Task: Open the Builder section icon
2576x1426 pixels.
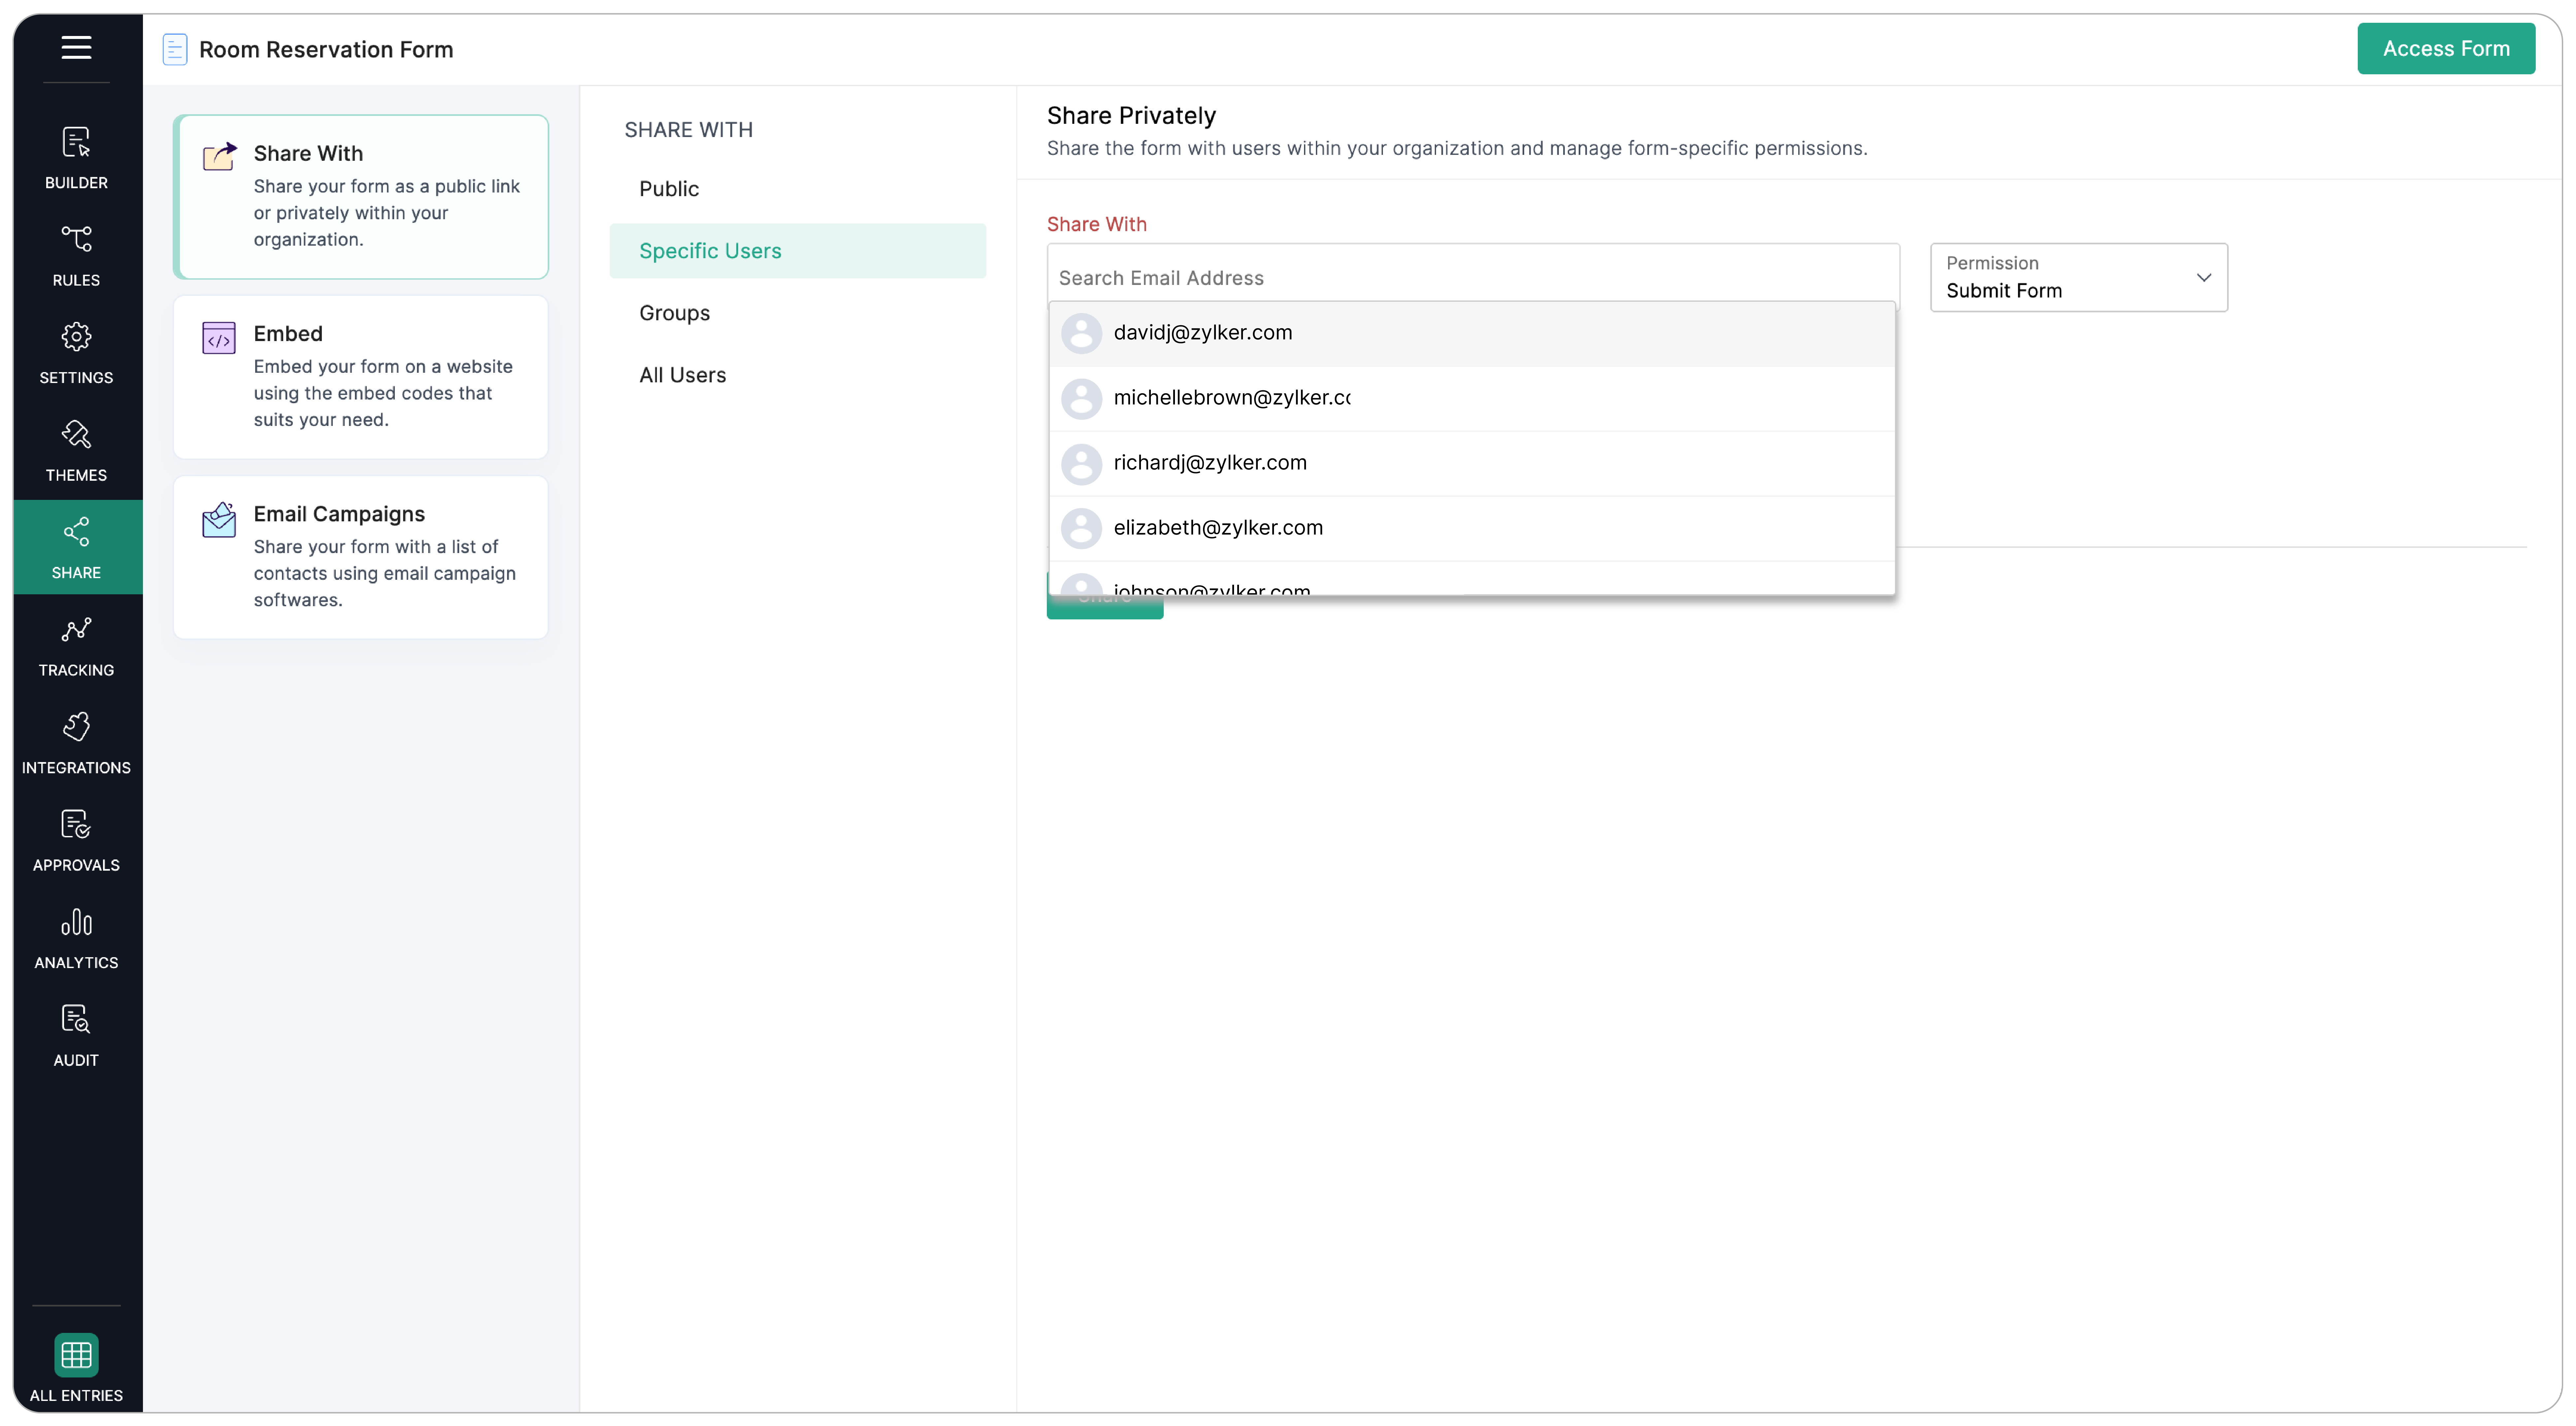Action: (x=76, y=142)
